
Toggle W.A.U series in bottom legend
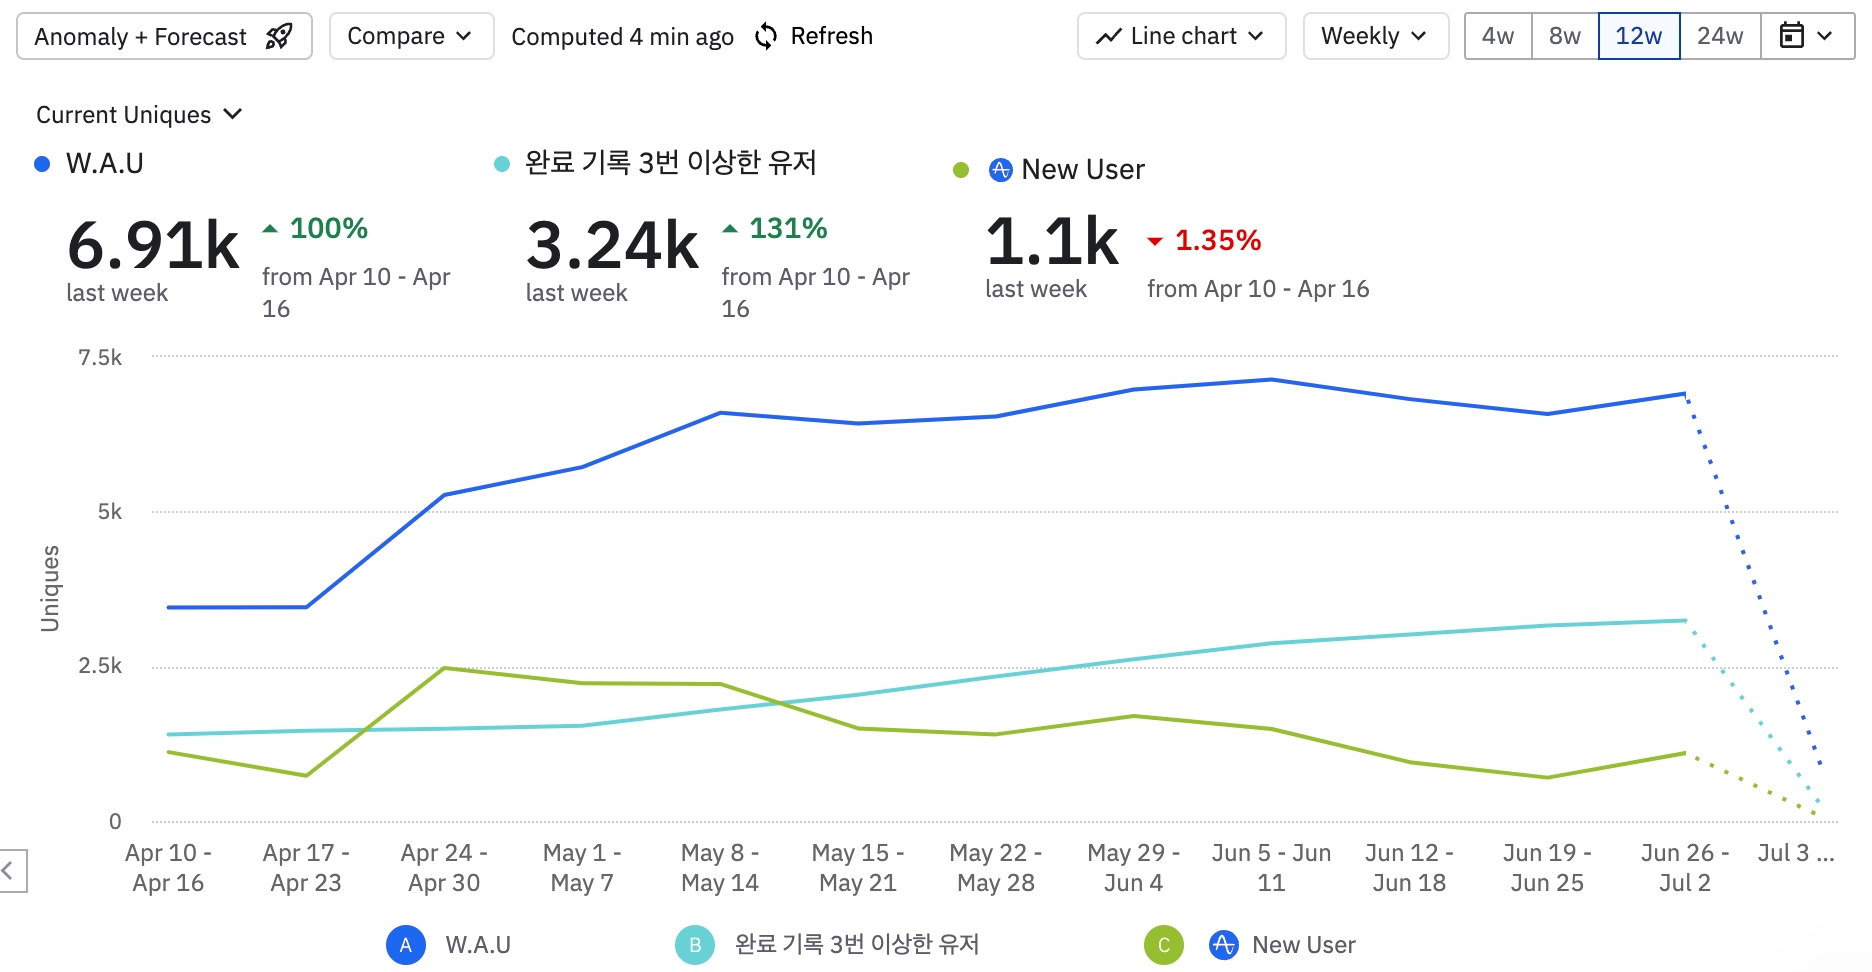[x=478, y=945]
